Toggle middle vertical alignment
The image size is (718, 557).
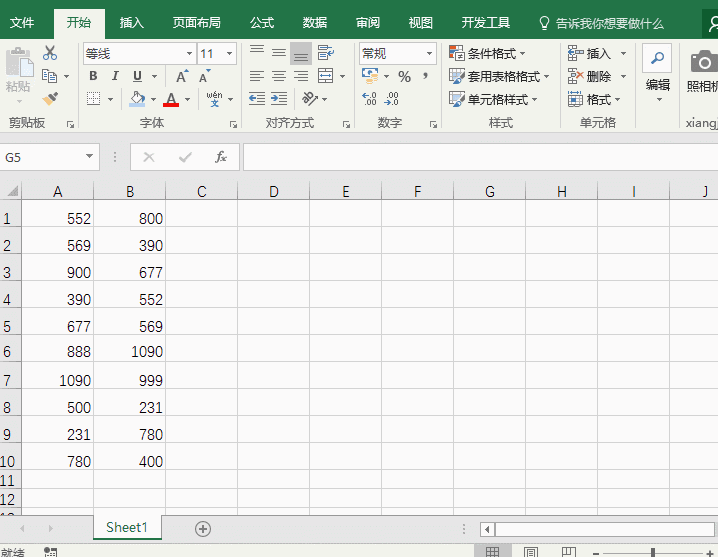click(278, 53)
